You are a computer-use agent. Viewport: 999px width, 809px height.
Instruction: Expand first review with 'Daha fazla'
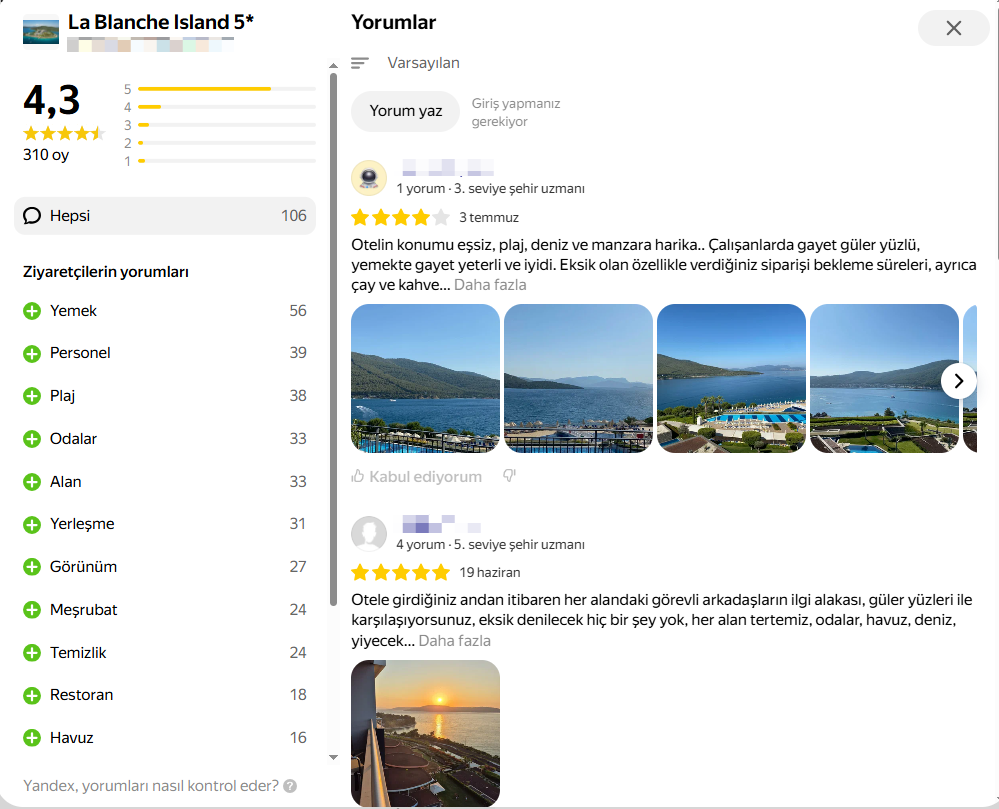coord(490,285)
